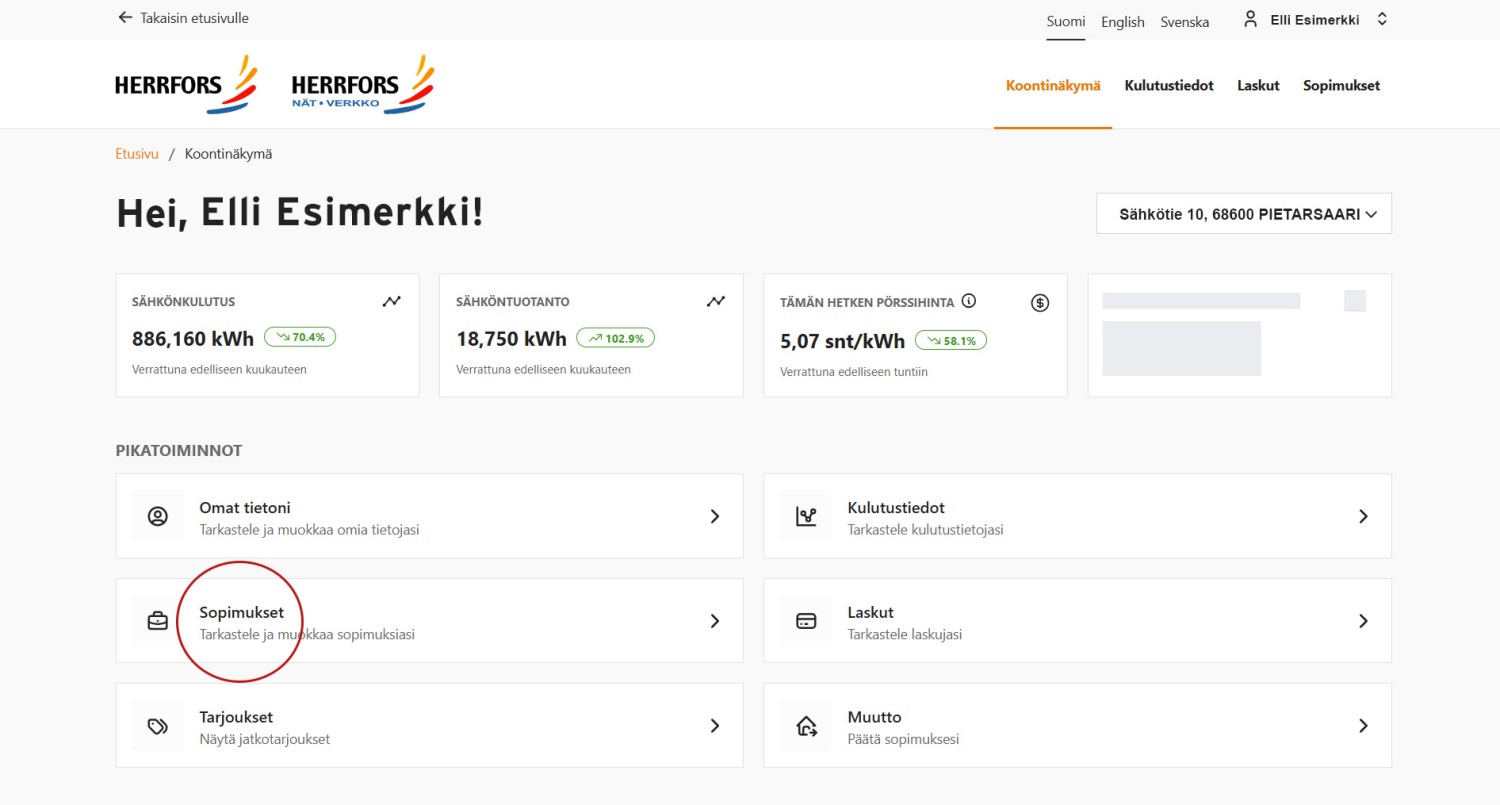This screenshot has width=1500, height=805.
Task: Switch the language to English
Action: coord(1123,21)
